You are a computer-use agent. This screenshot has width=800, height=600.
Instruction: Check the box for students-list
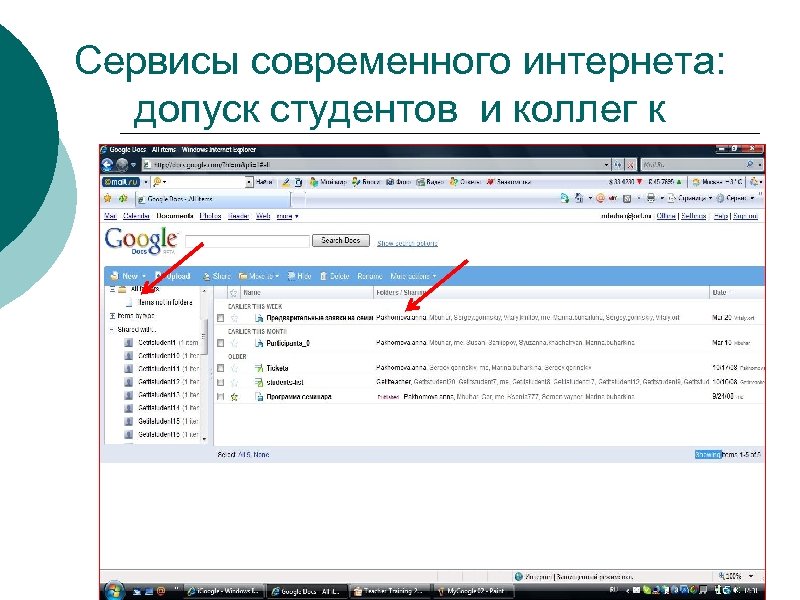[220, 382]
